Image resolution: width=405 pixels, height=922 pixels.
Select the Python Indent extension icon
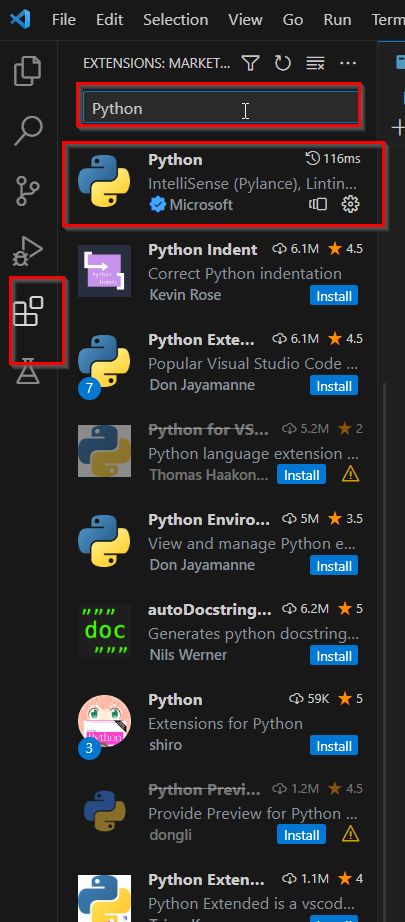point(105,271)
